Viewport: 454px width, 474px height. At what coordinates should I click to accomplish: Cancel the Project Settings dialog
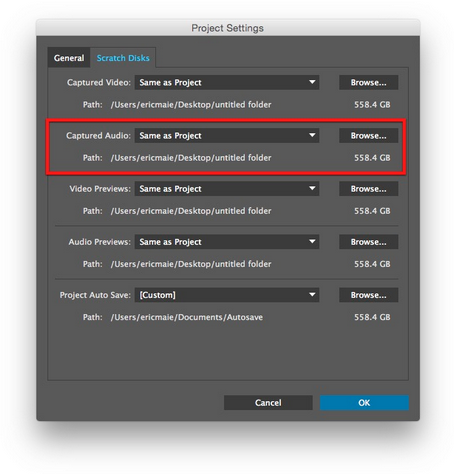[268, 403]
